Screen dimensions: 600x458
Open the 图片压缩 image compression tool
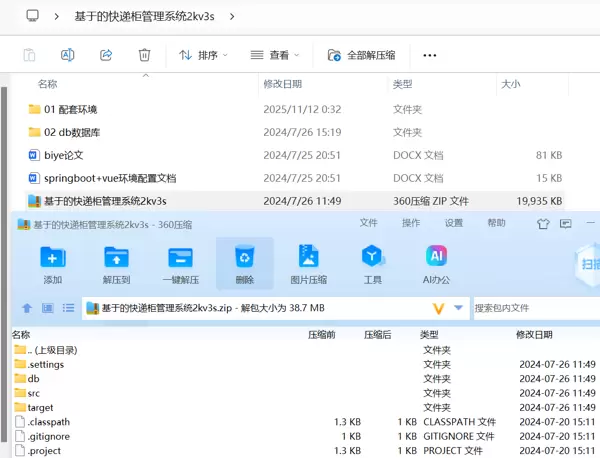pyautogui.click(x=308, y=264)
